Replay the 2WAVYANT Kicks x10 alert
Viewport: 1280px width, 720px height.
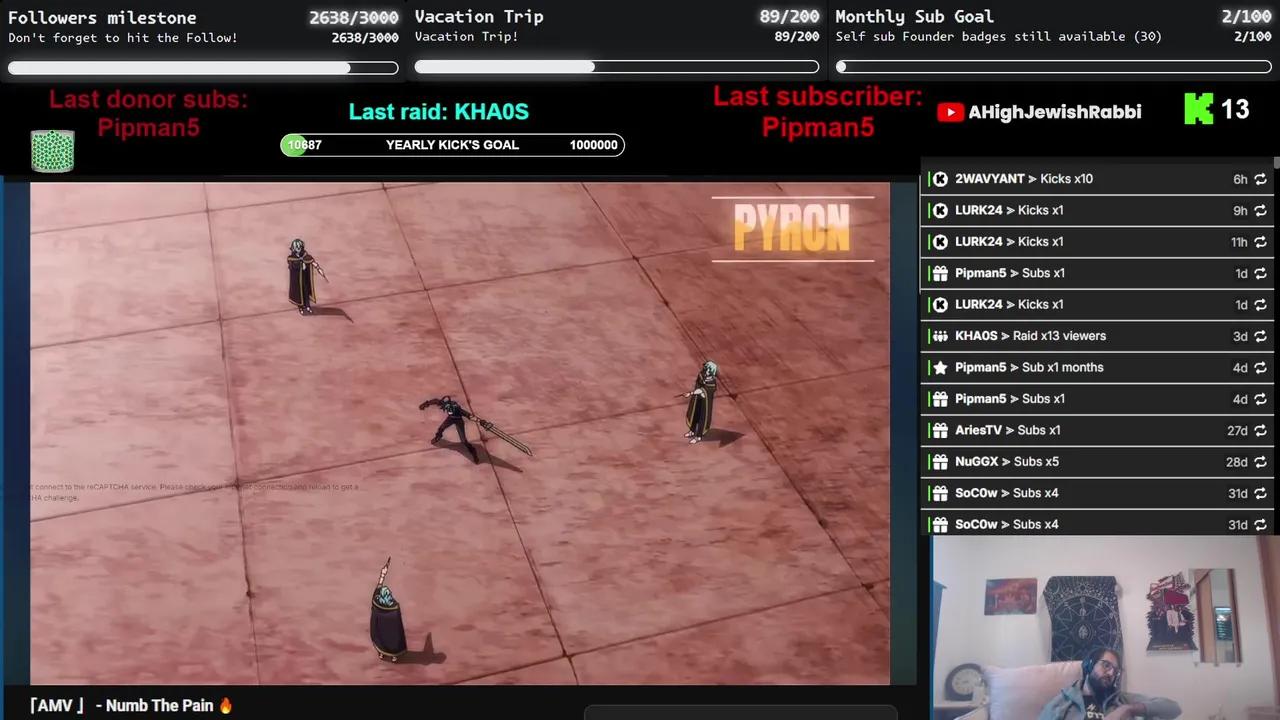click(1260, 179)
